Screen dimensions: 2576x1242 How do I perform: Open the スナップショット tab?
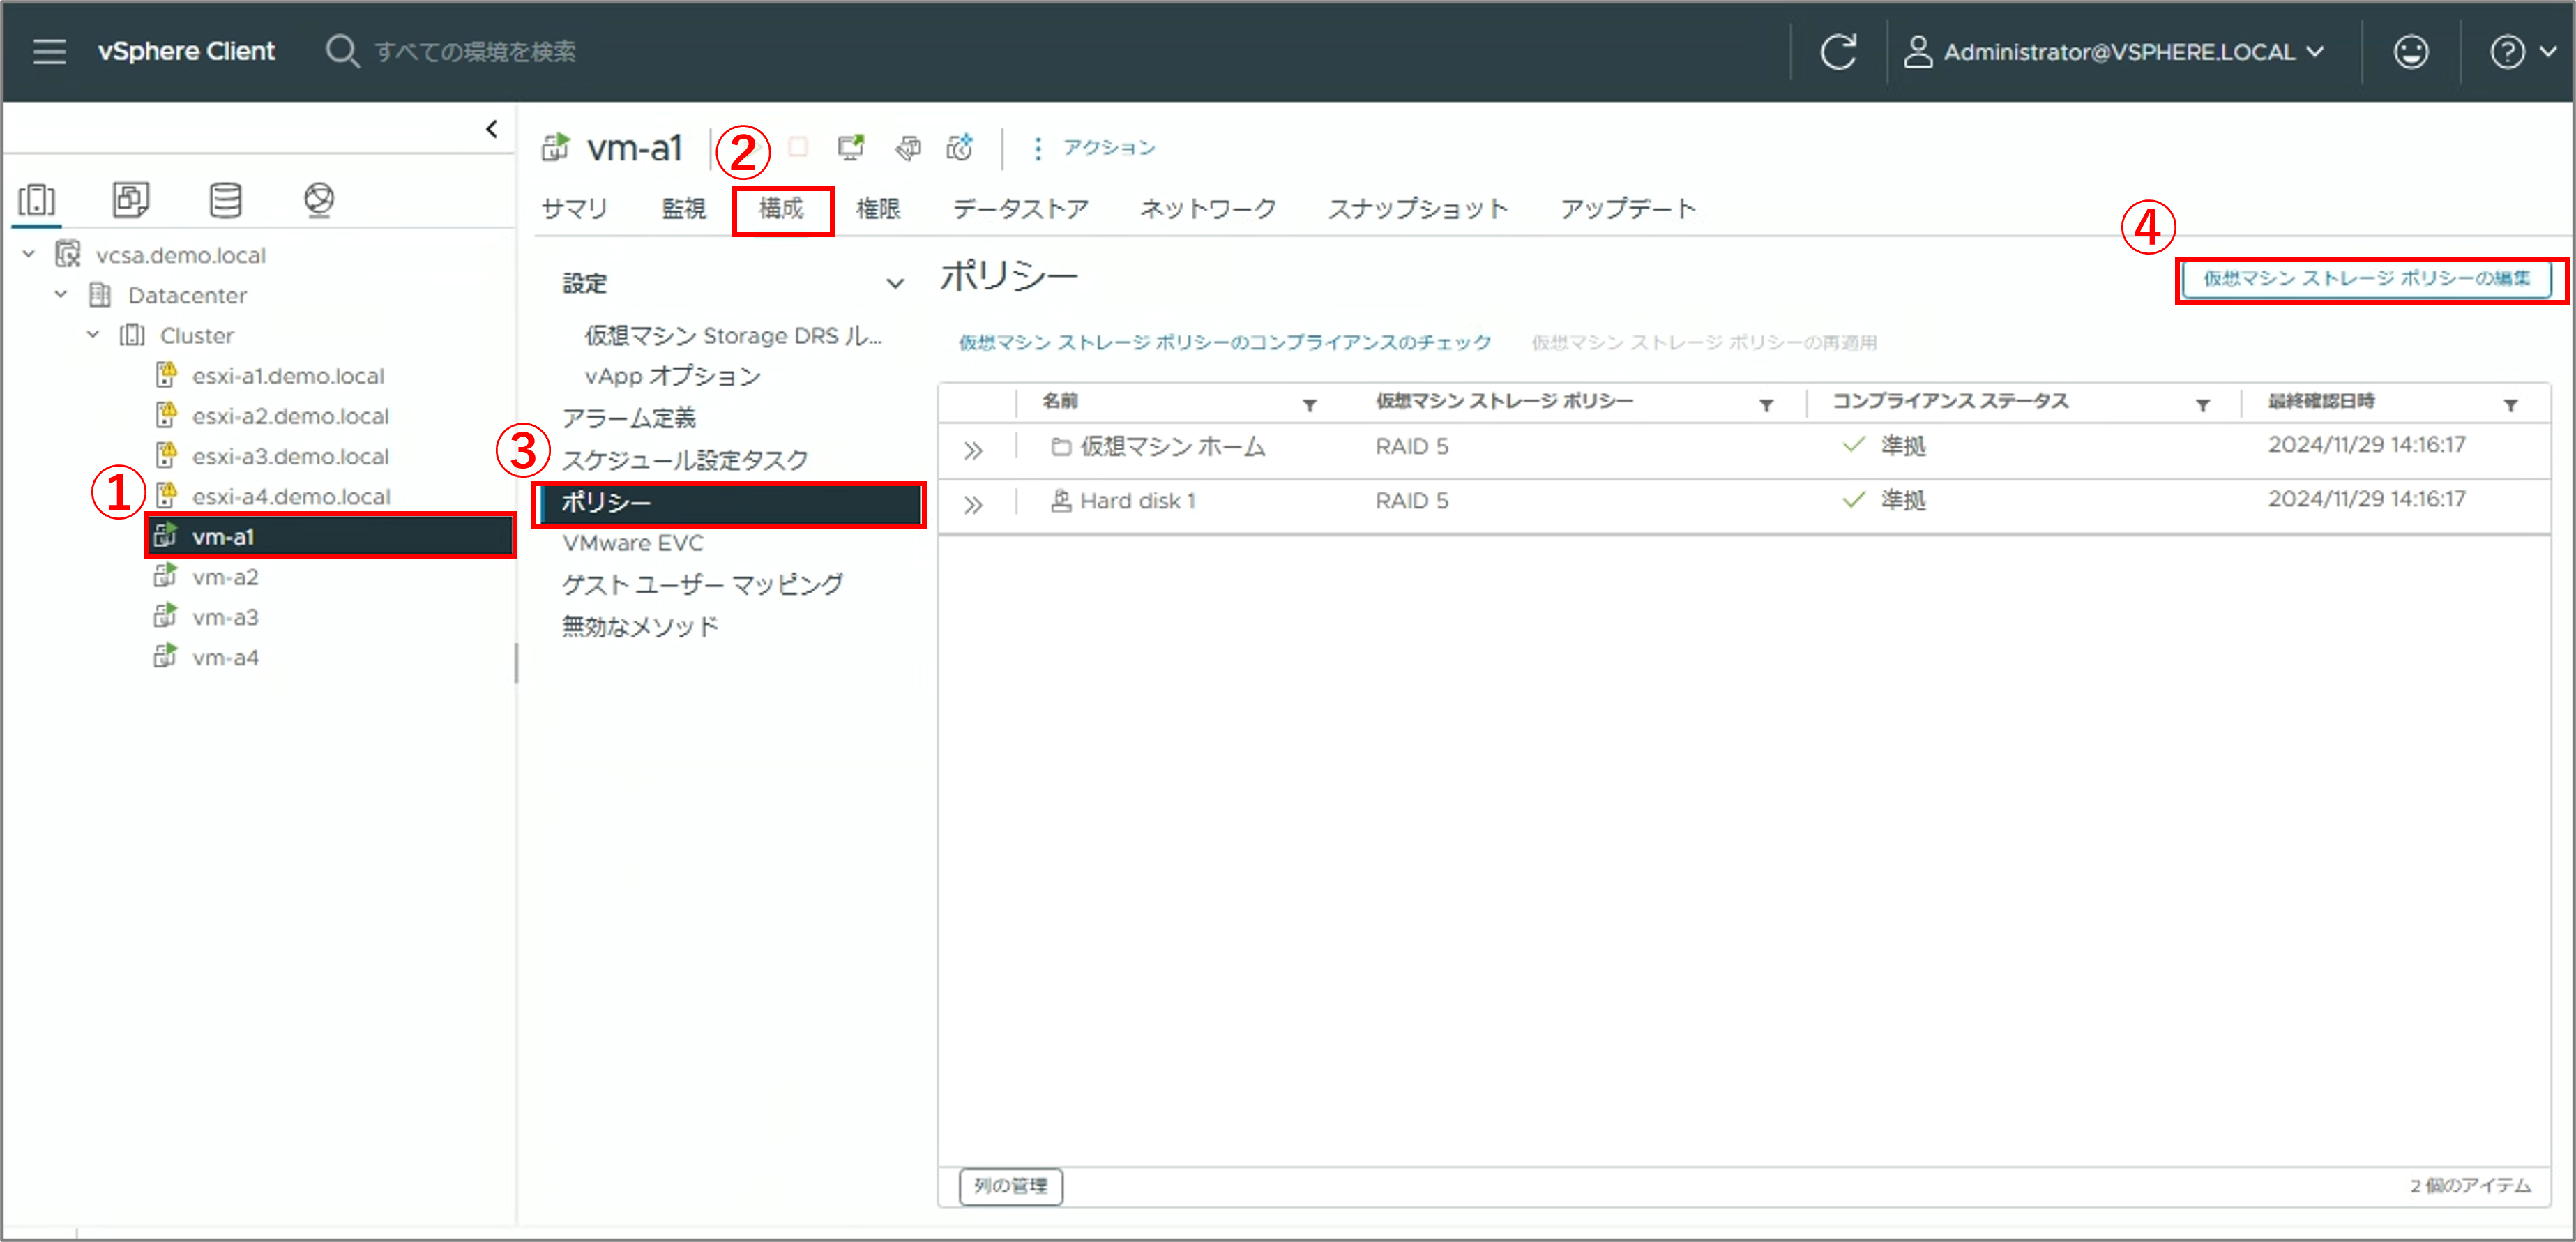(1417, 208)
